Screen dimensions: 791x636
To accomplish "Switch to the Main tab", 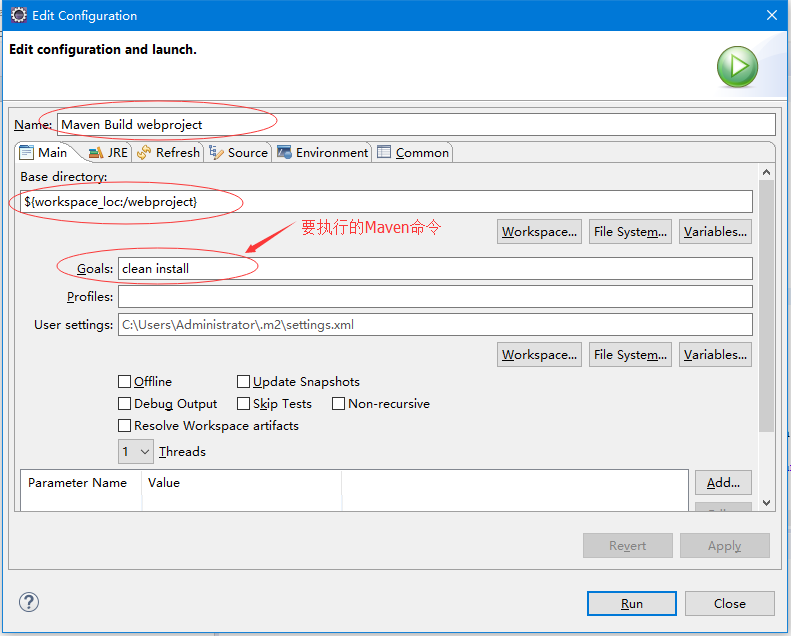I will tap(43, 152).
